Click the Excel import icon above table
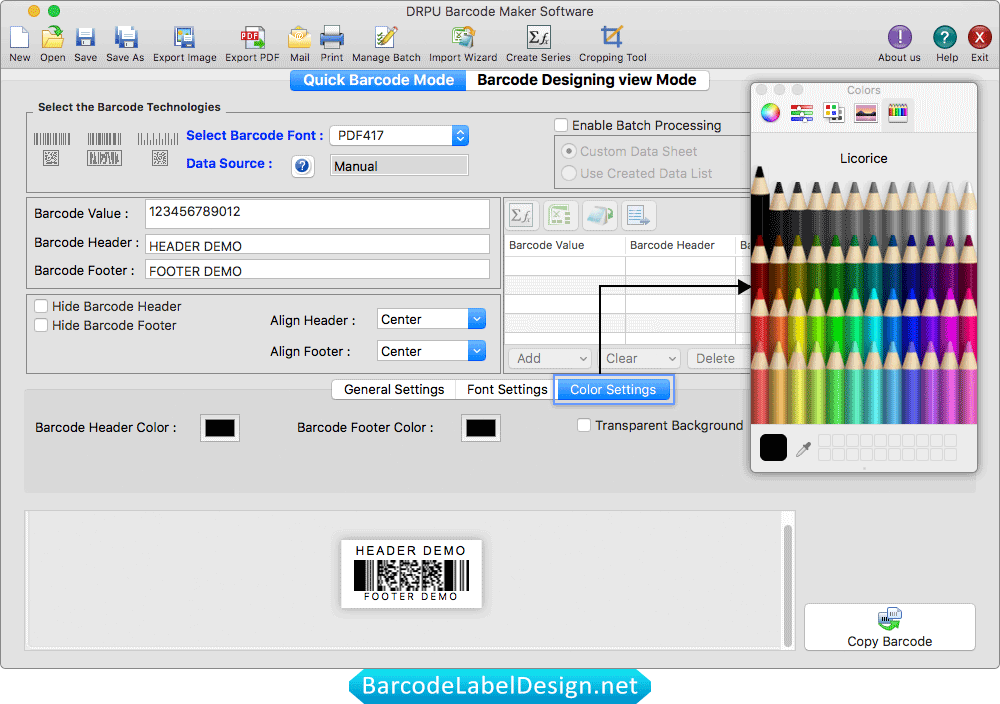Screen dimensions: 1000x704 click(561, 216)
